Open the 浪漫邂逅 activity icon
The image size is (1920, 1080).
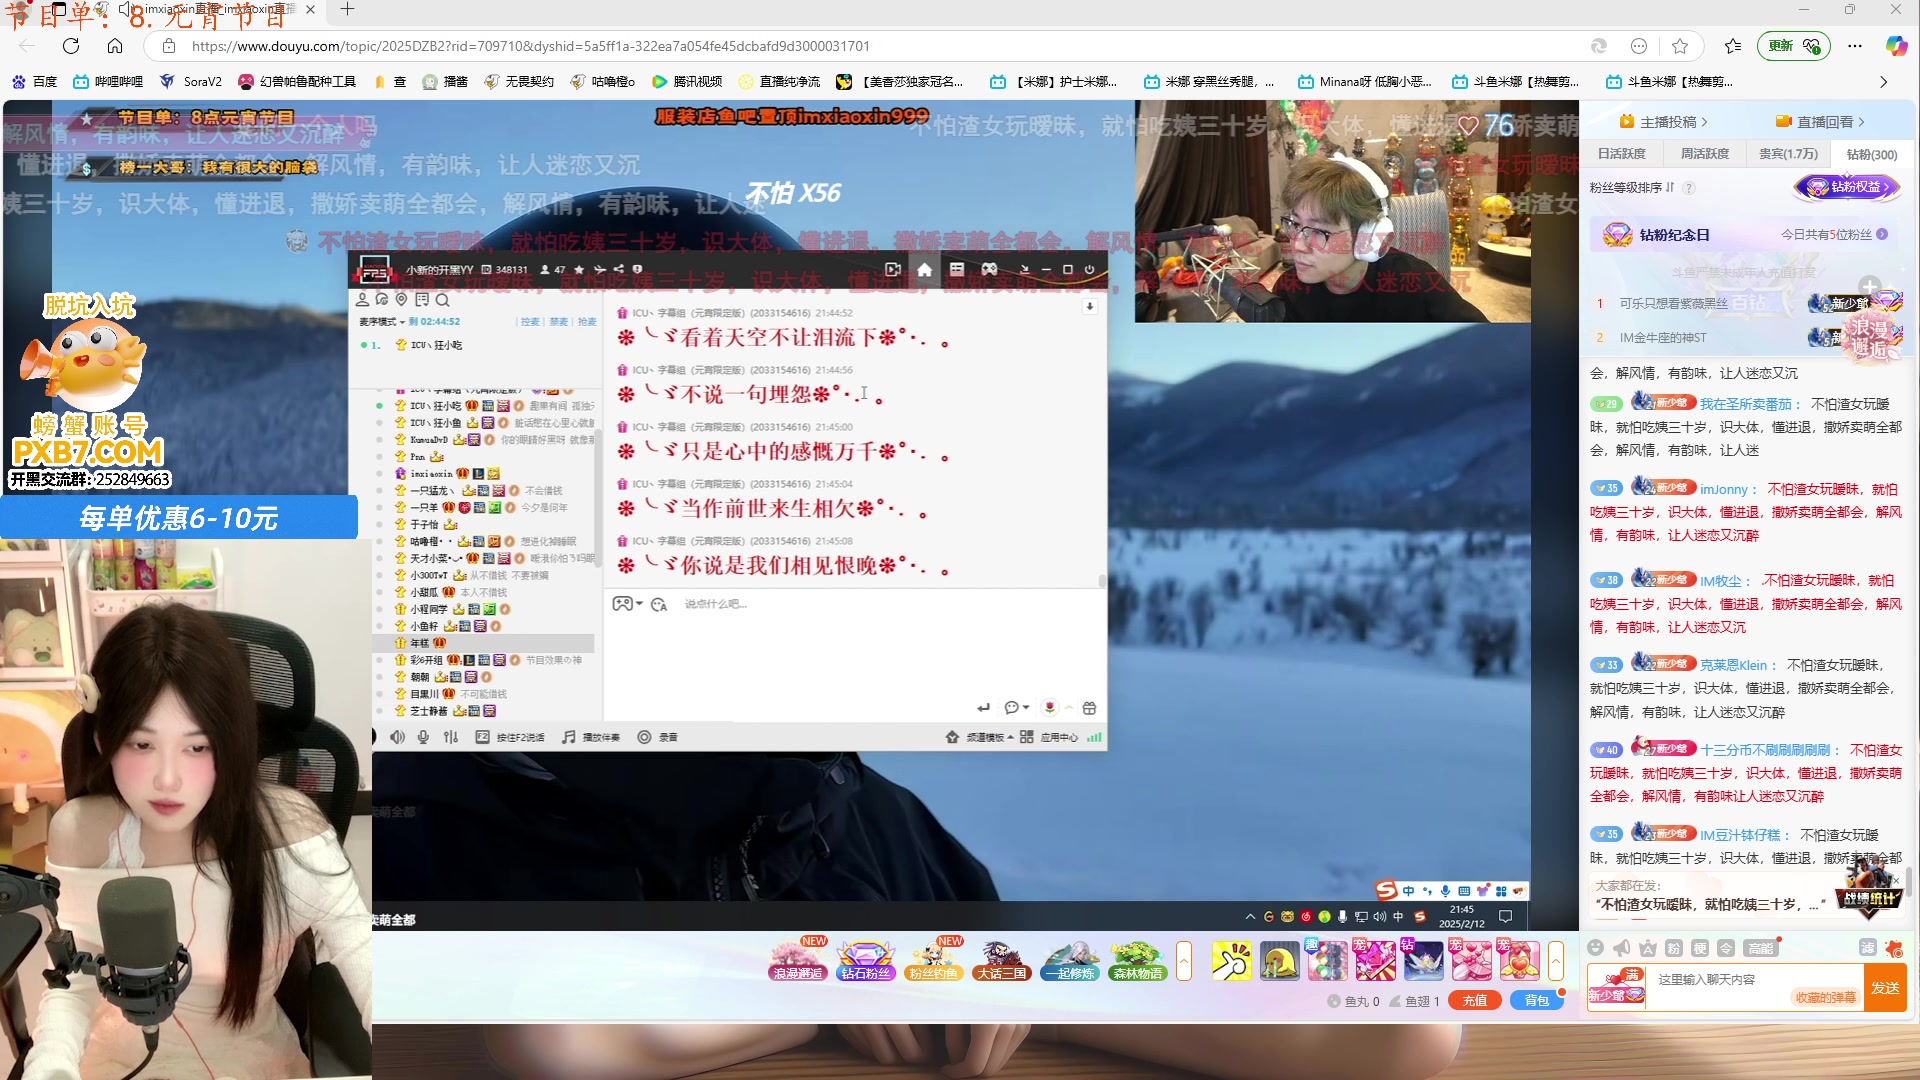point(798,960)
